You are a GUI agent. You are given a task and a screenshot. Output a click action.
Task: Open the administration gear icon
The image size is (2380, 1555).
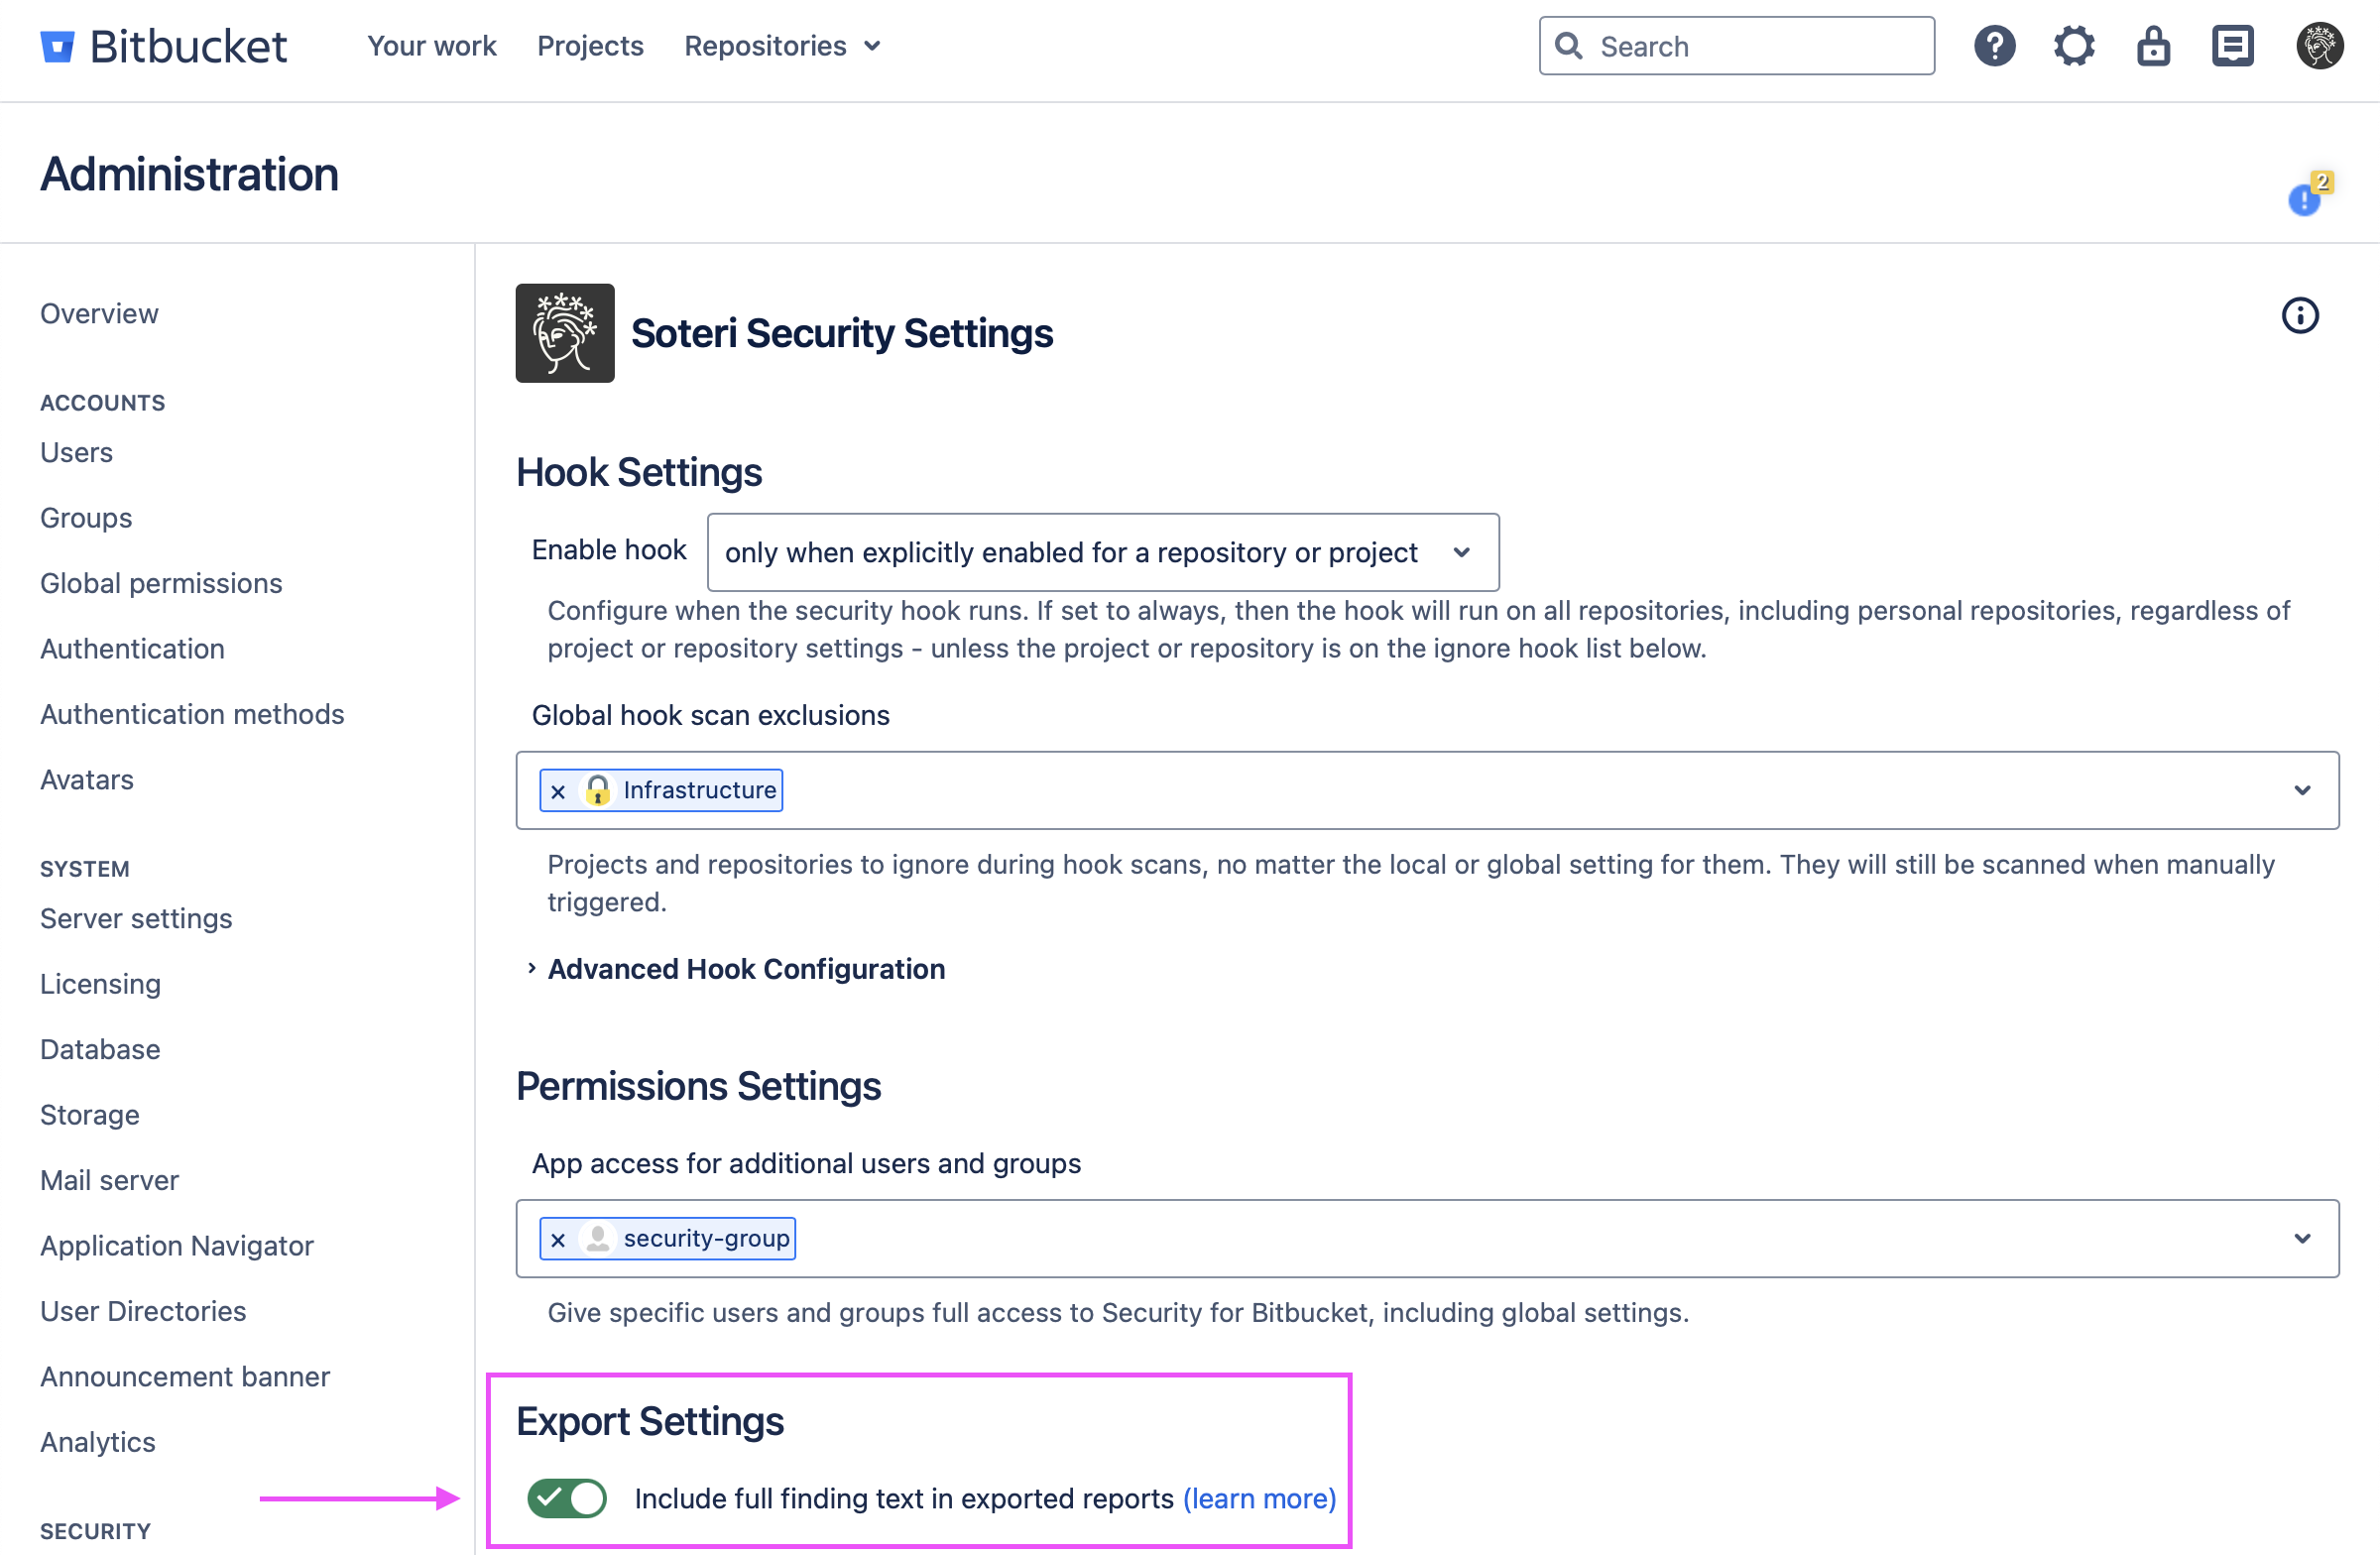tap(2074, 46)
